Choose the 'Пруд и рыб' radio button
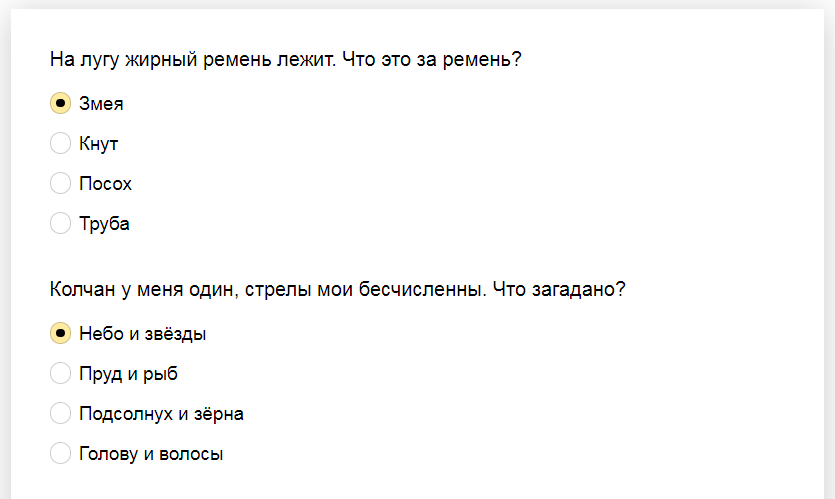The height and width of the screenshot is (499, 835). pyautogui.click(x=60, y=373)
